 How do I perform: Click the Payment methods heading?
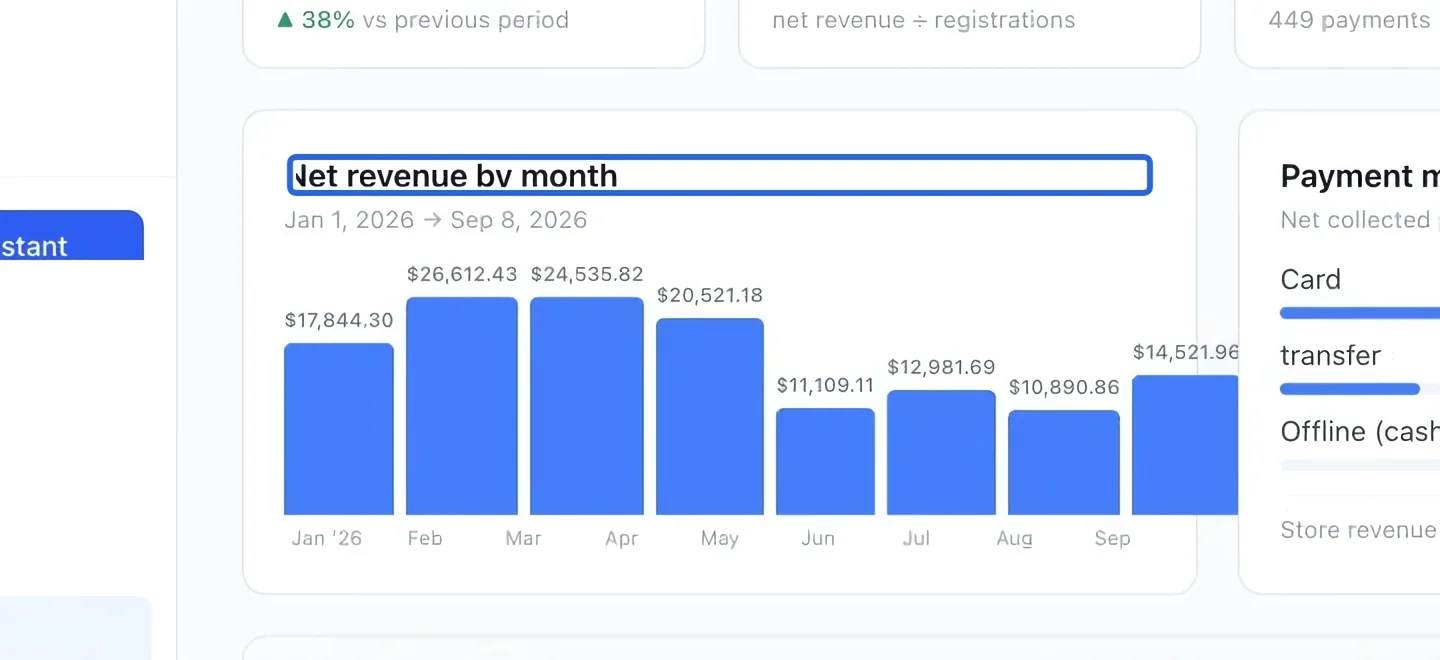coord(1360,176)
